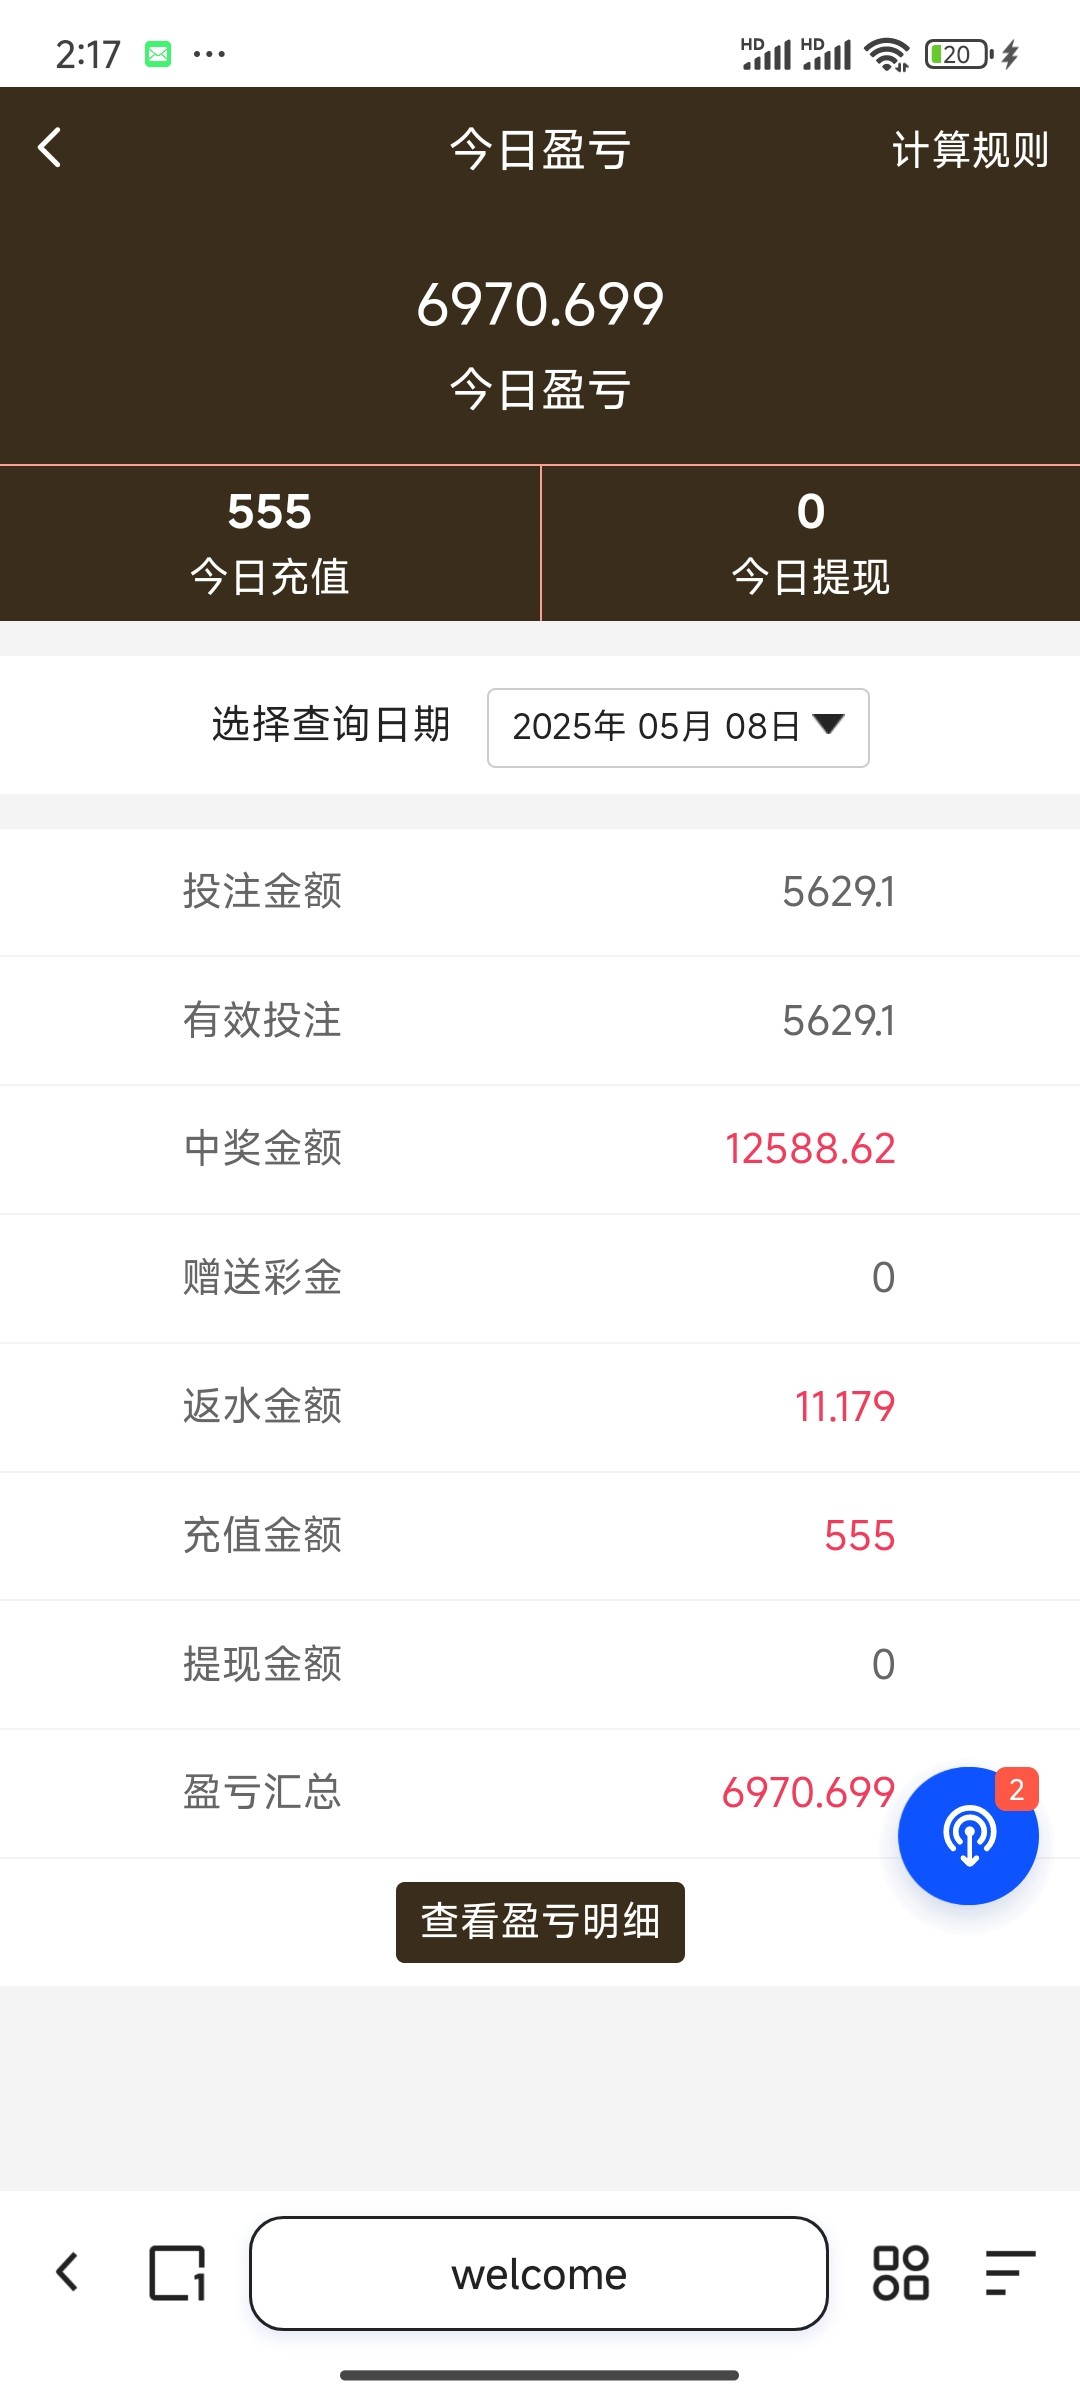Tap the welcome address bar
The image size is (1080, 2400).
(x=539, y=2273)
